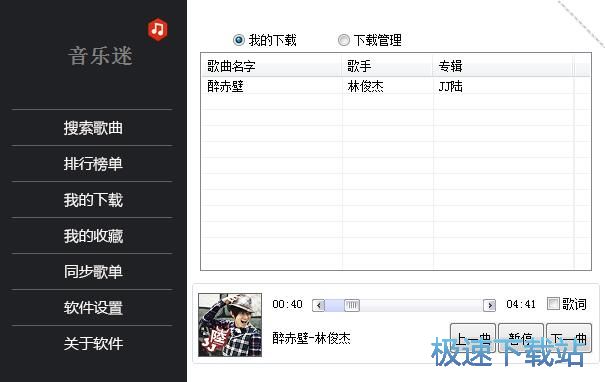605x382 pixels.
Task: Select the song row 醉赤壁
Action: (395, 86)
